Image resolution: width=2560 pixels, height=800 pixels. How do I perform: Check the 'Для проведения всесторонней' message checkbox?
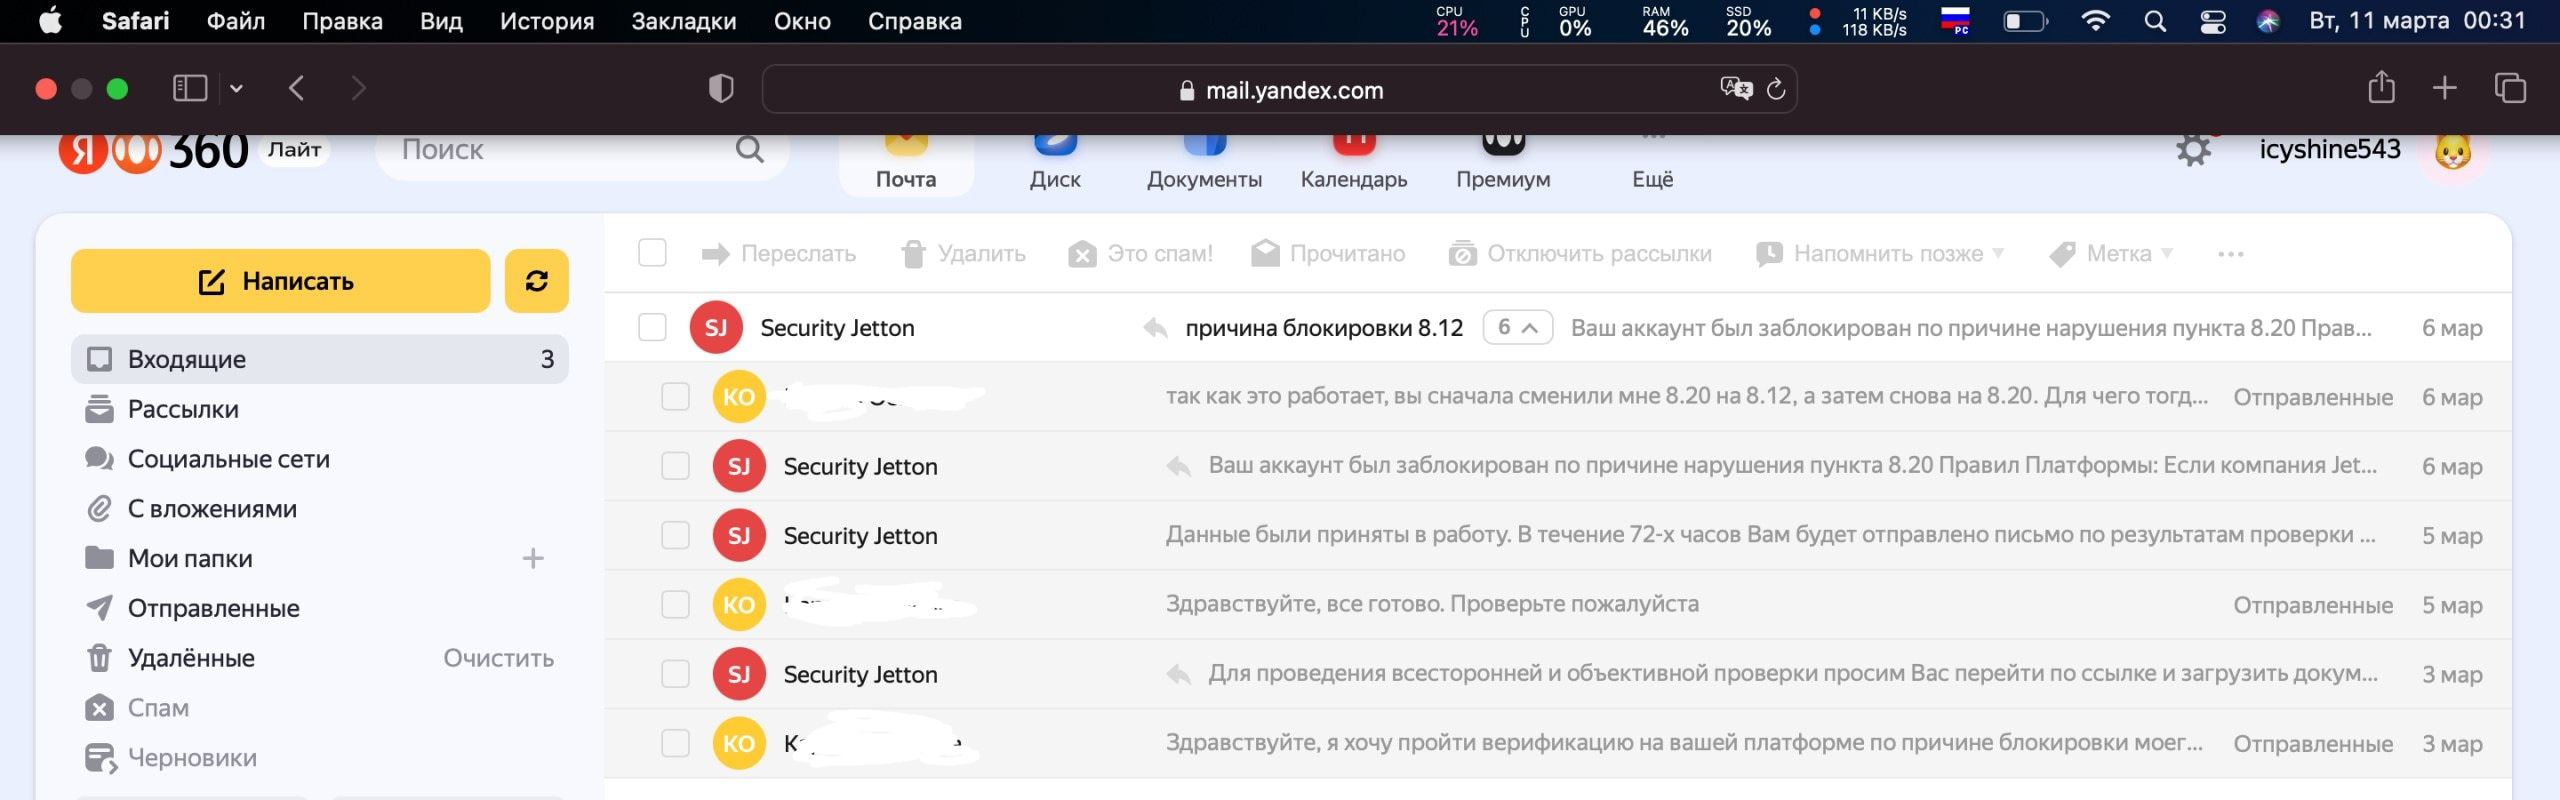click(675, 674)
